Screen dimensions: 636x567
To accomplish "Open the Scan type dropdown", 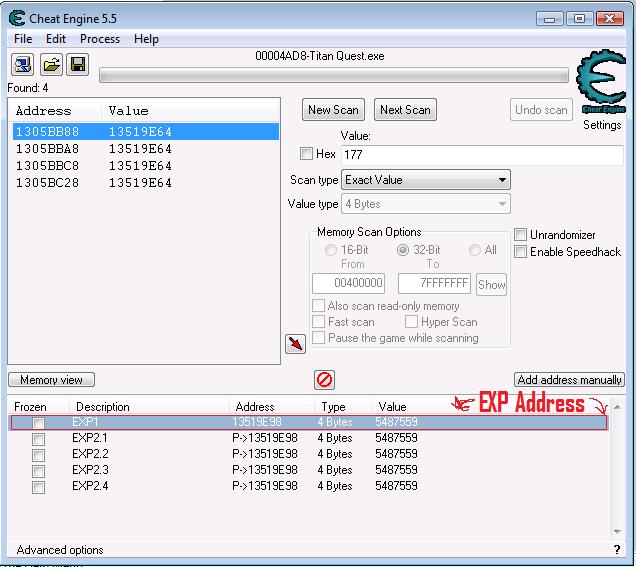I will [426, 180].
